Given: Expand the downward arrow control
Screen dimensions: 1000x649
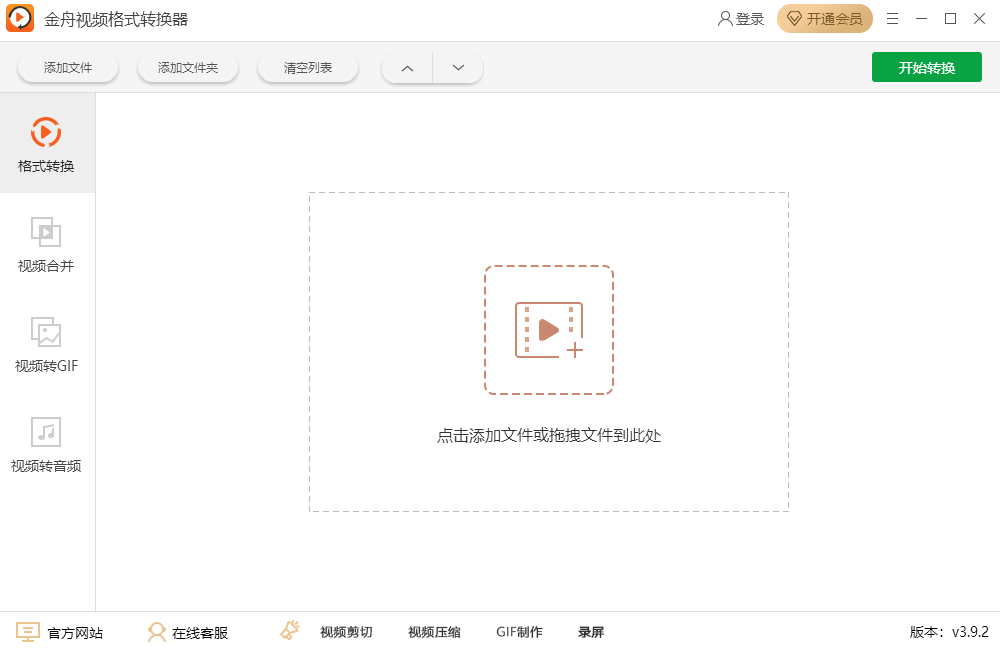Looking at the screenshot, I should click(458, 67).
